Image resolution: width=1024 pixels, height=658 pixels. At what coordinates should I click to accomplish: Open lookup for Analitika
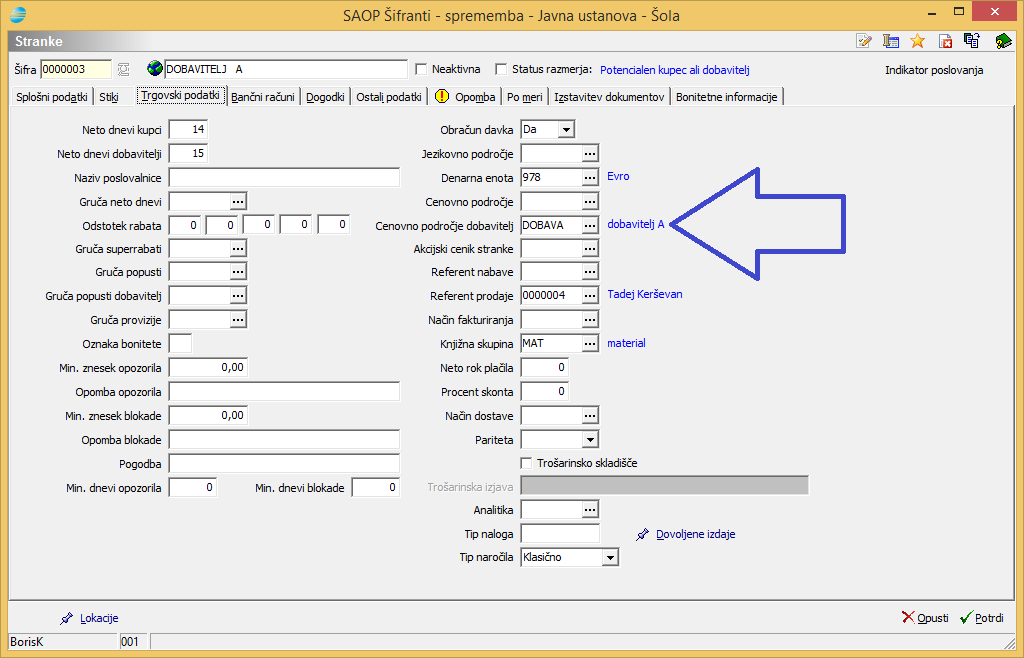590,510
